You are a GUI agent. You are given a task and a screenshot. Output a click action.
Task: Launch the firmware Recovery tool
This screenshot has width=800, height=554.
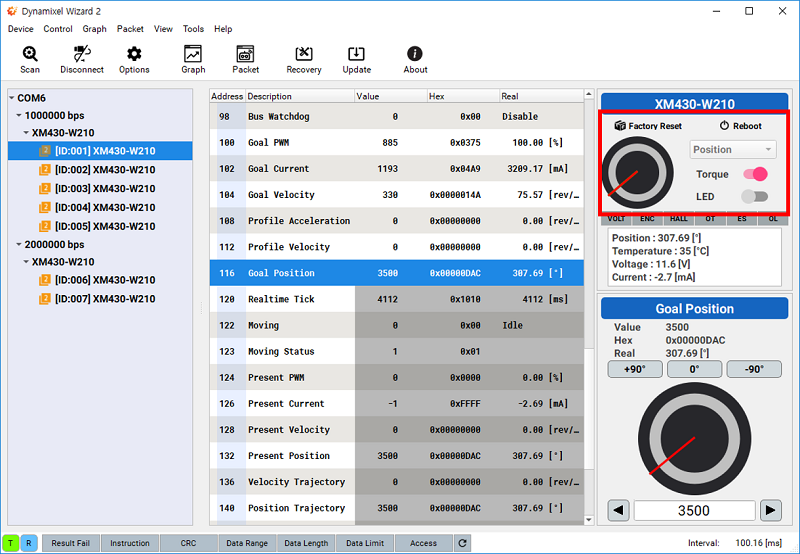coord(304,59)
